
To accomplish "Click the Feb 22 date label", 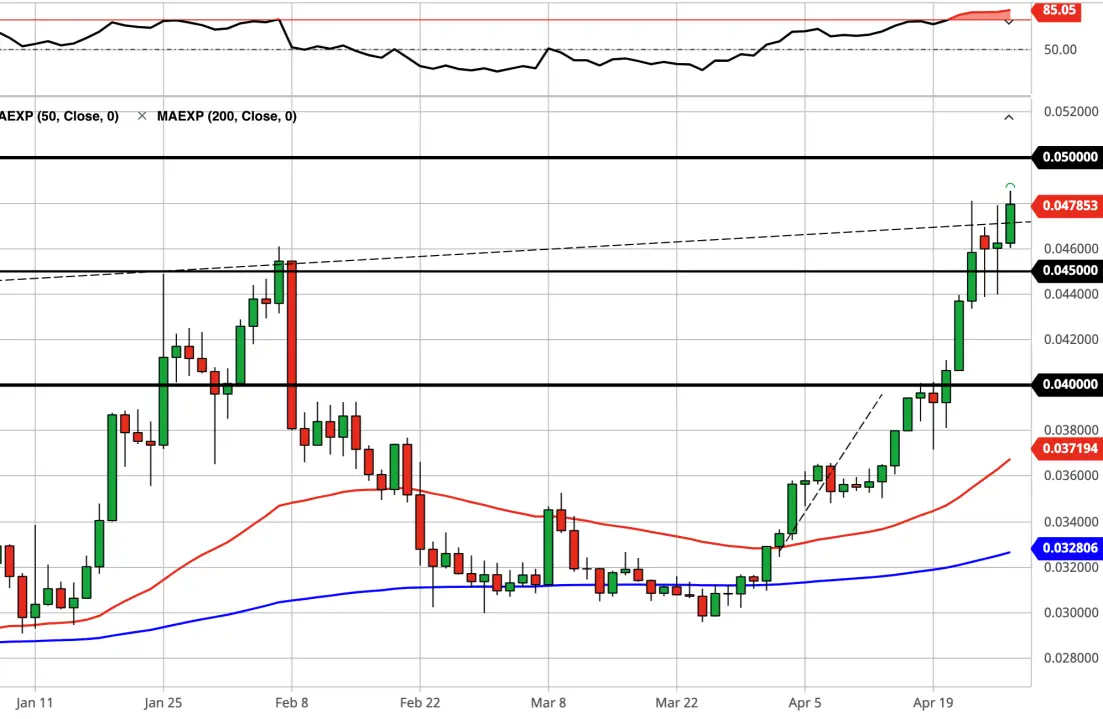I will (420, 703).
